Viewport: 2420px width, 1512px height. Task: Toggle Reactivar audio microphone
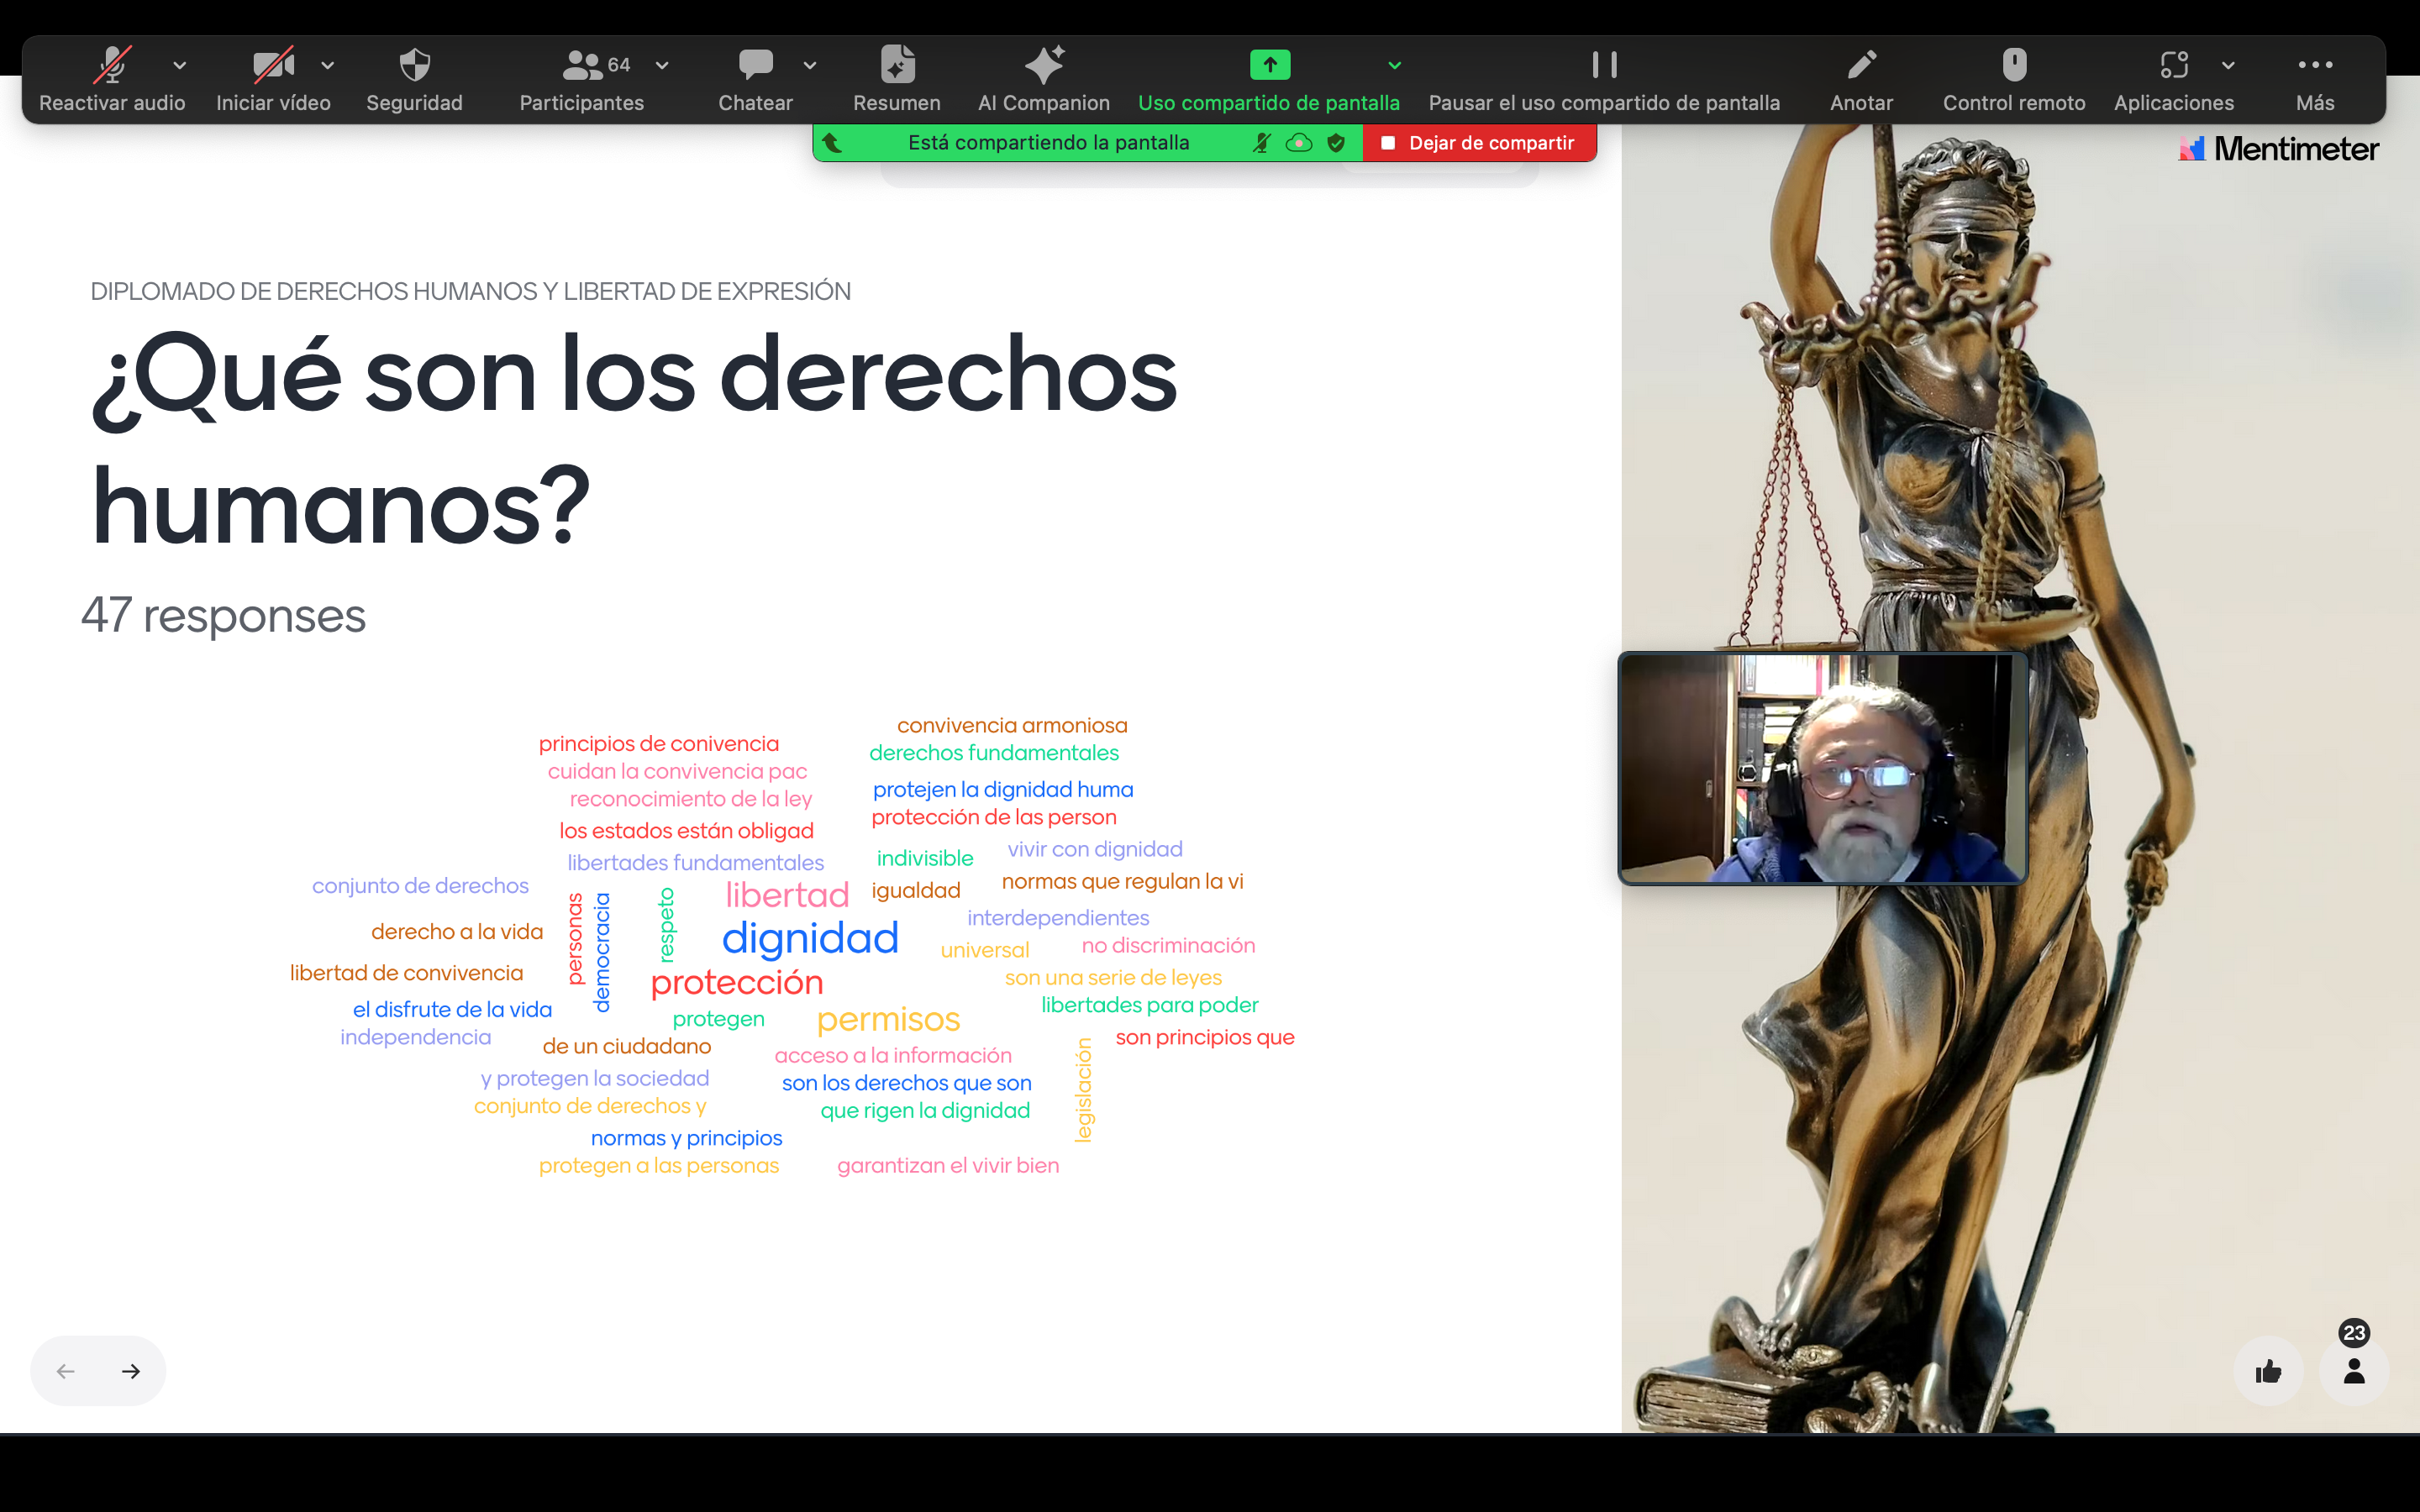[112, 66]
